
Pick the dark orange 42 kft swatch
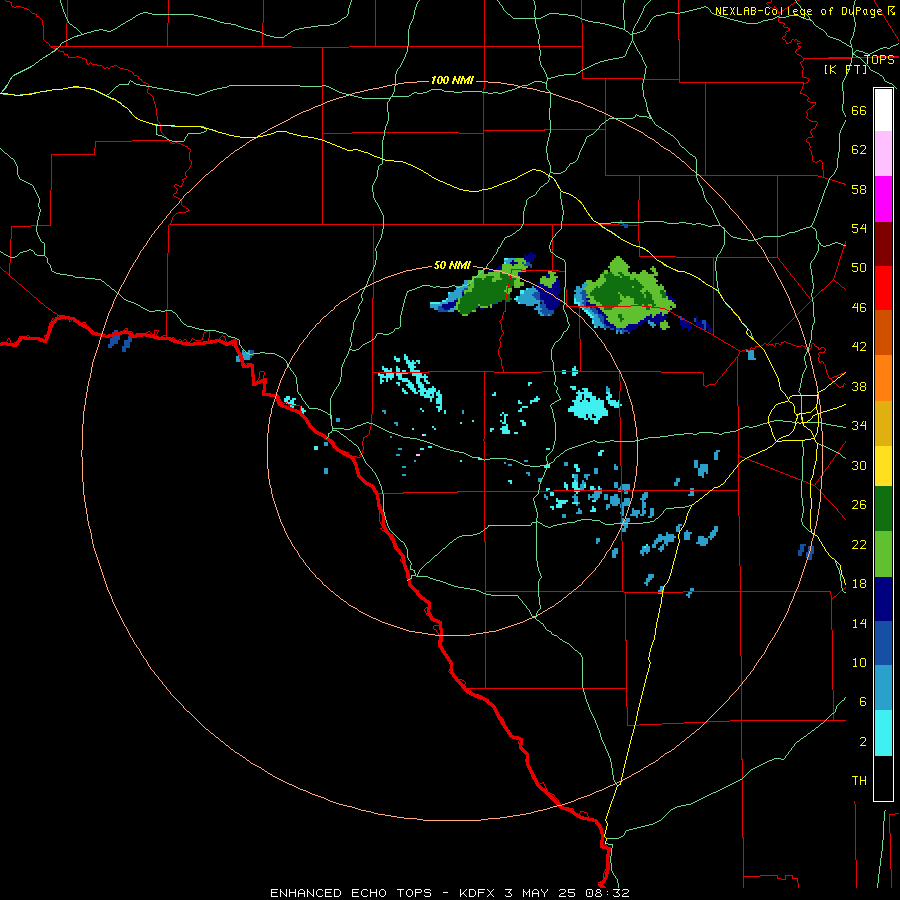[x=883, y=333]
